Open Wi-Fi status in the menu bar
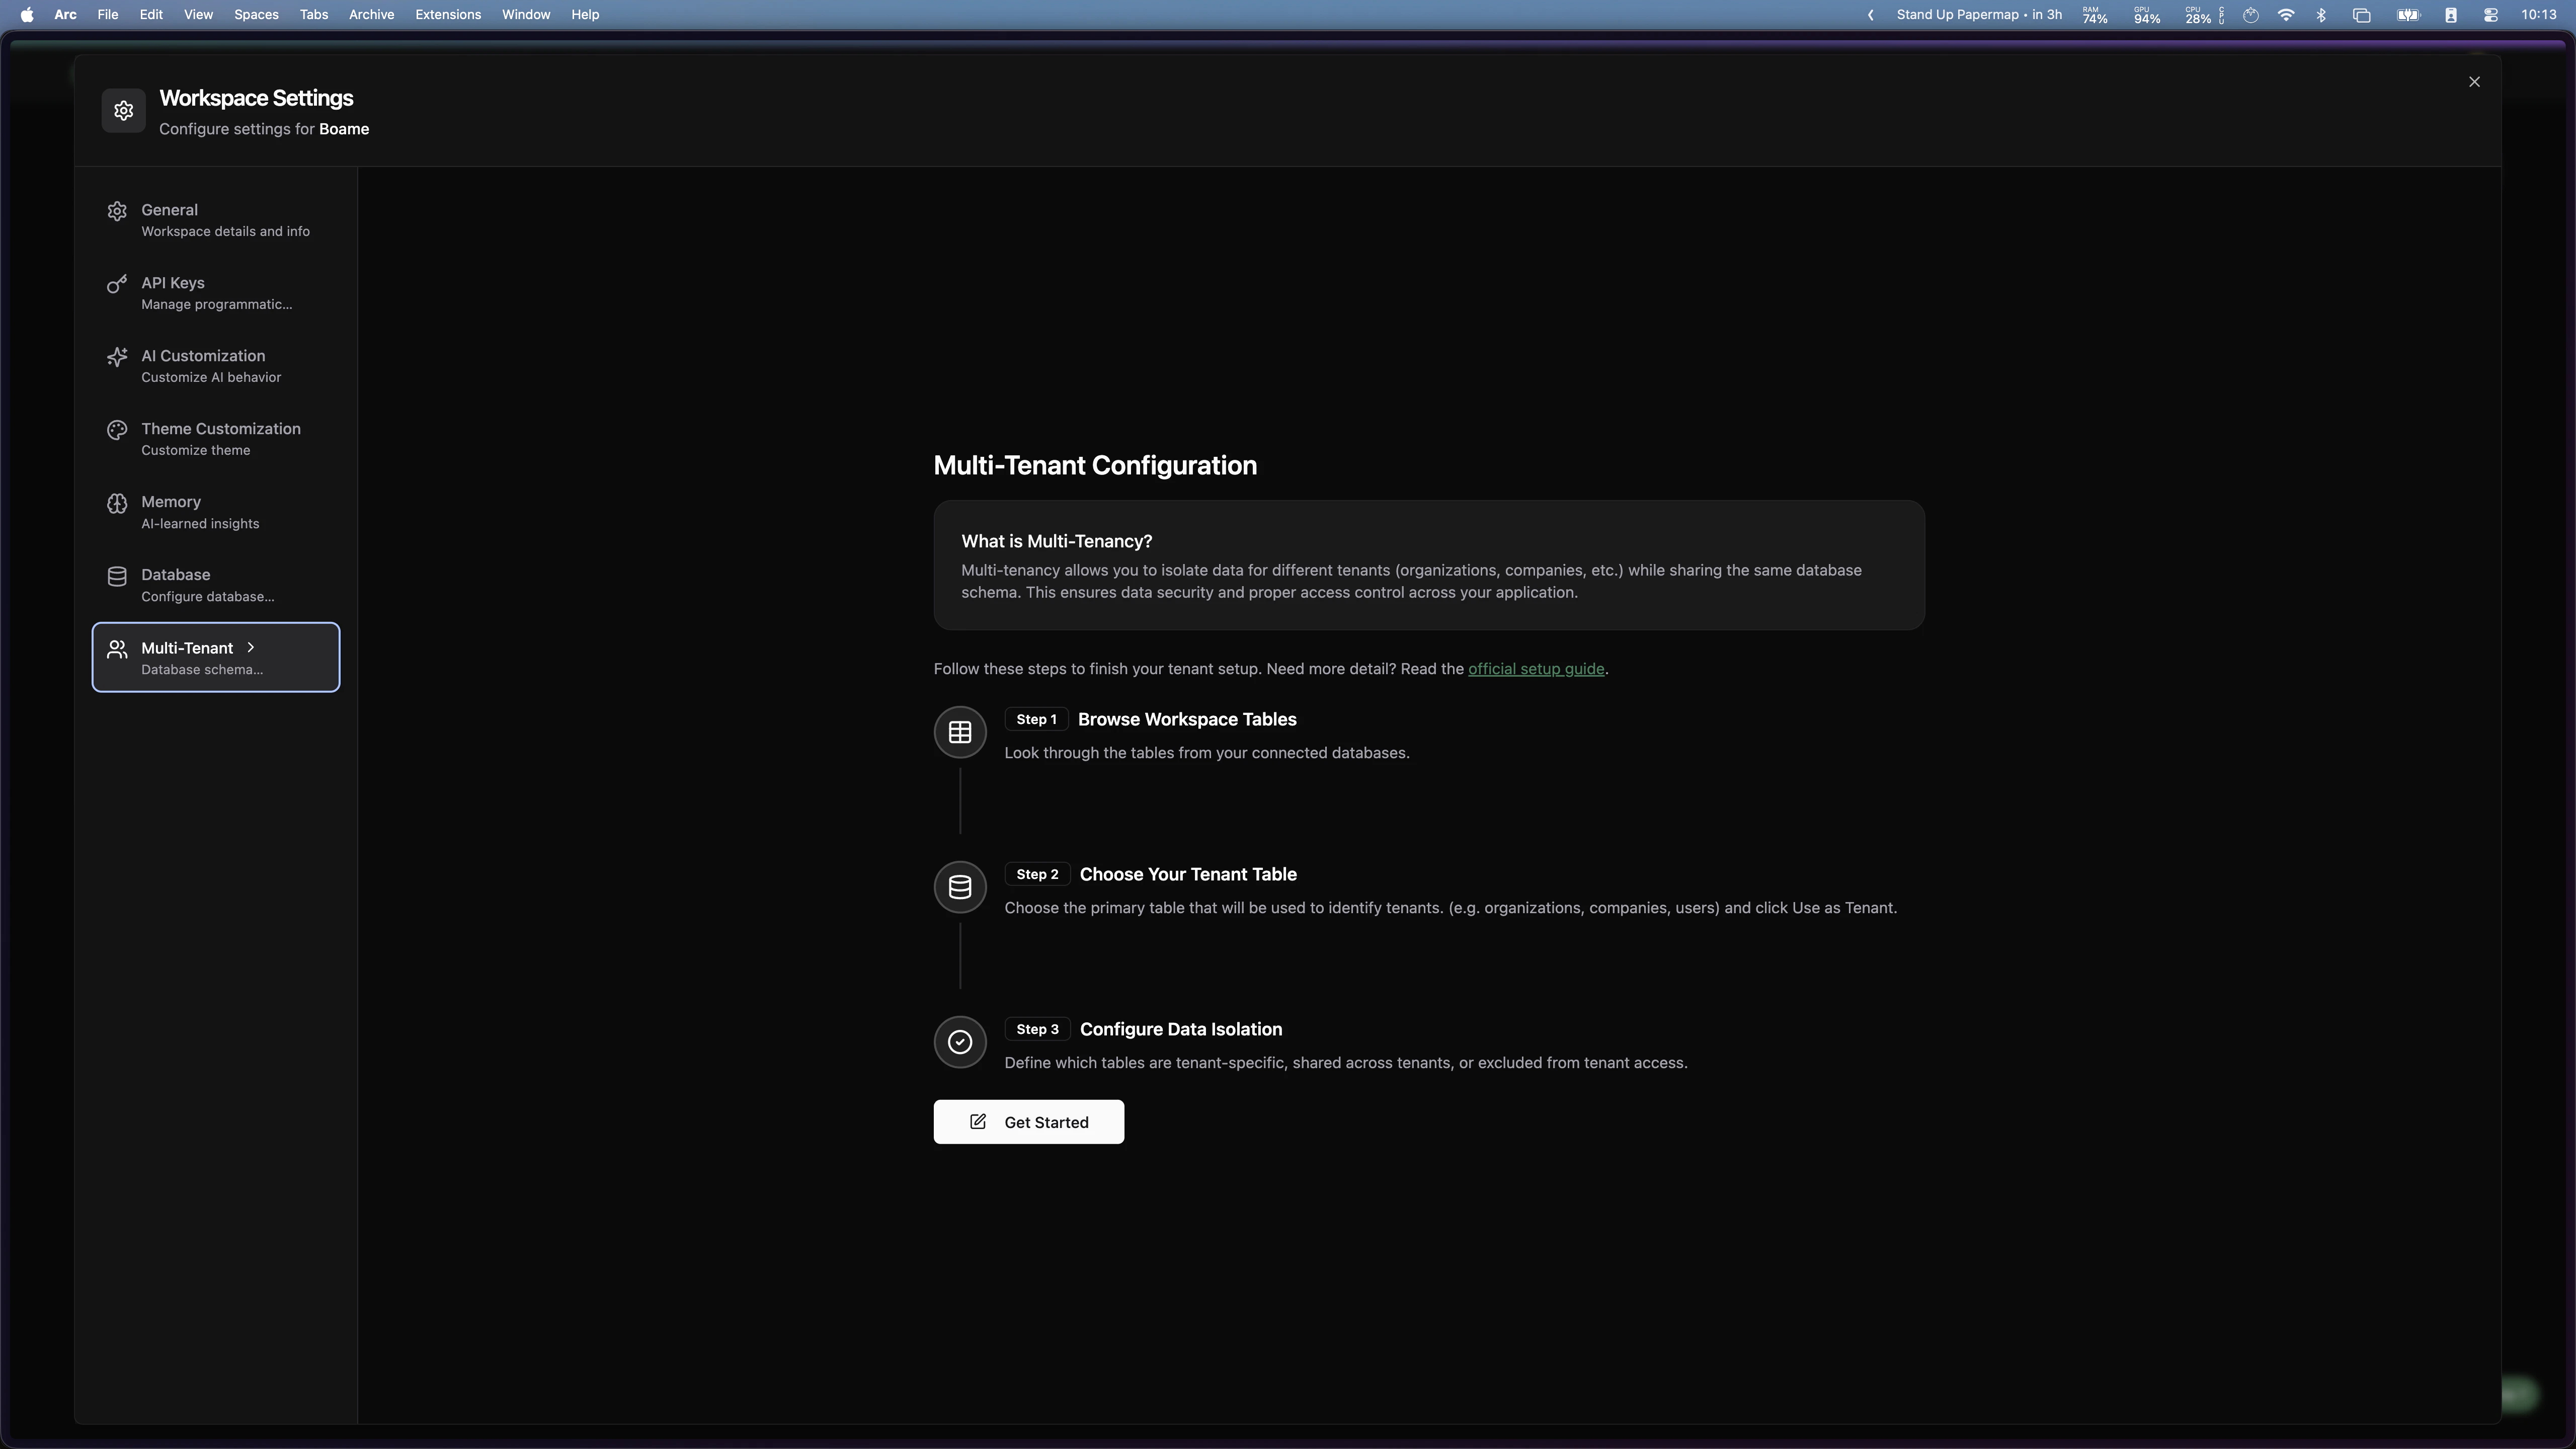 pos(2286,14)
